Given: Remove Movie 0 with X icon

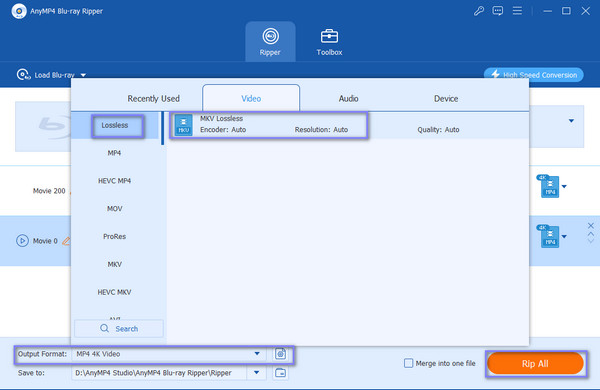Looking at the screenshot, I should (591, 226).
